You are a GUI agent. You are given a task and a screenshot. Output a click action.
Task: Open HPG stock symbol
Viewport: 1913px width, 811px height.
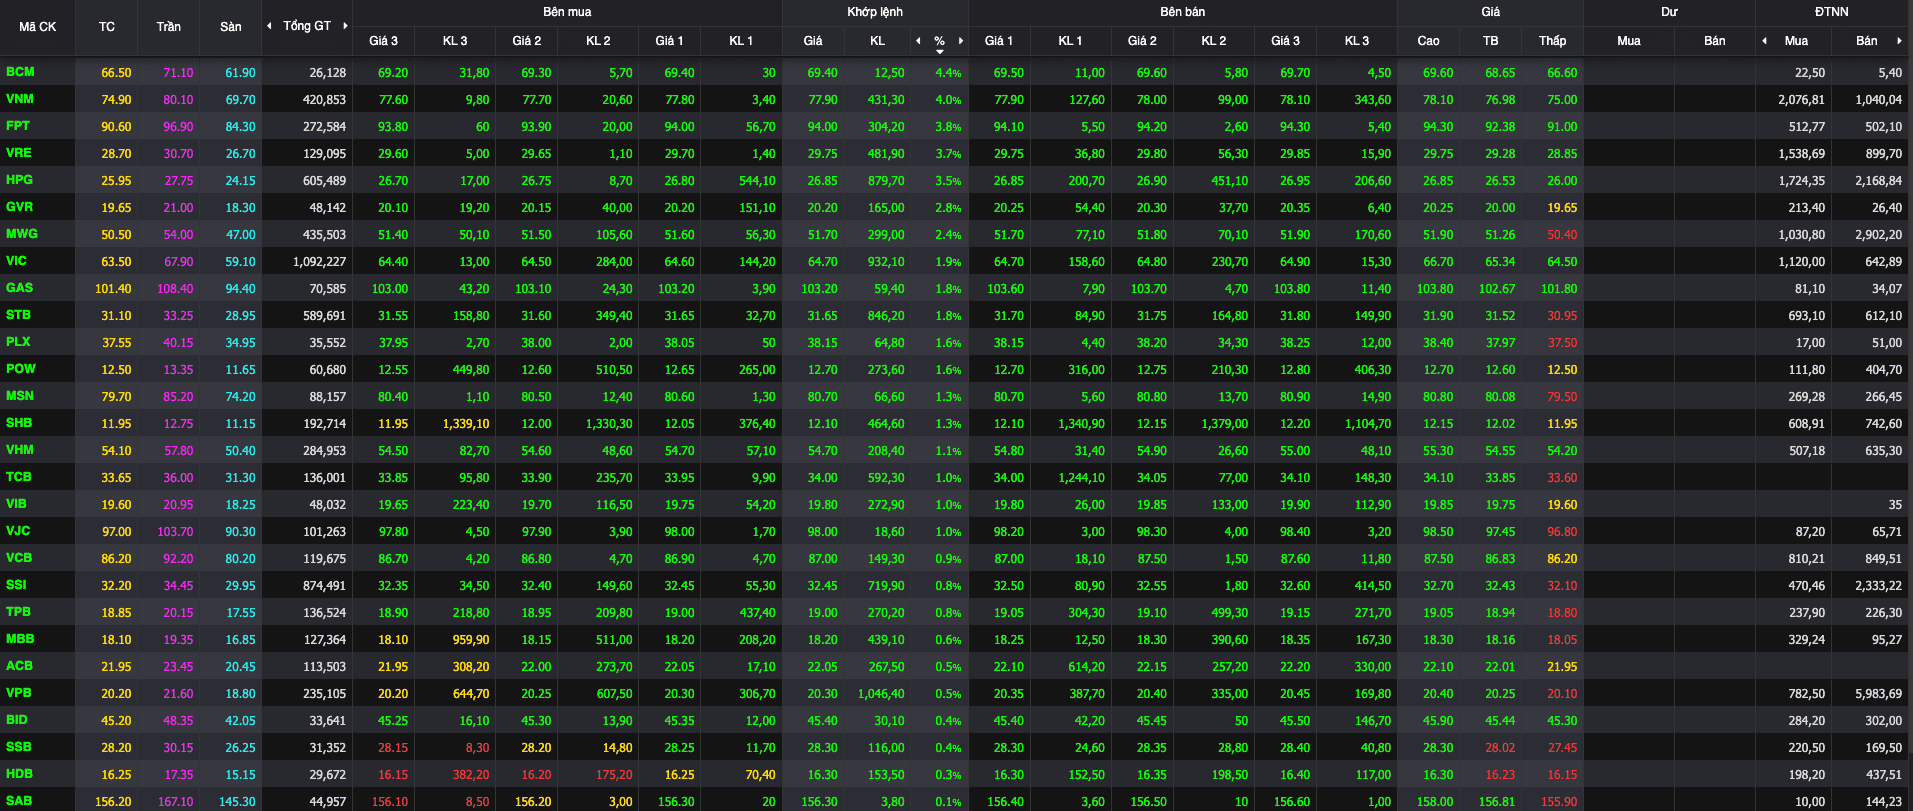tap(19, 180)
